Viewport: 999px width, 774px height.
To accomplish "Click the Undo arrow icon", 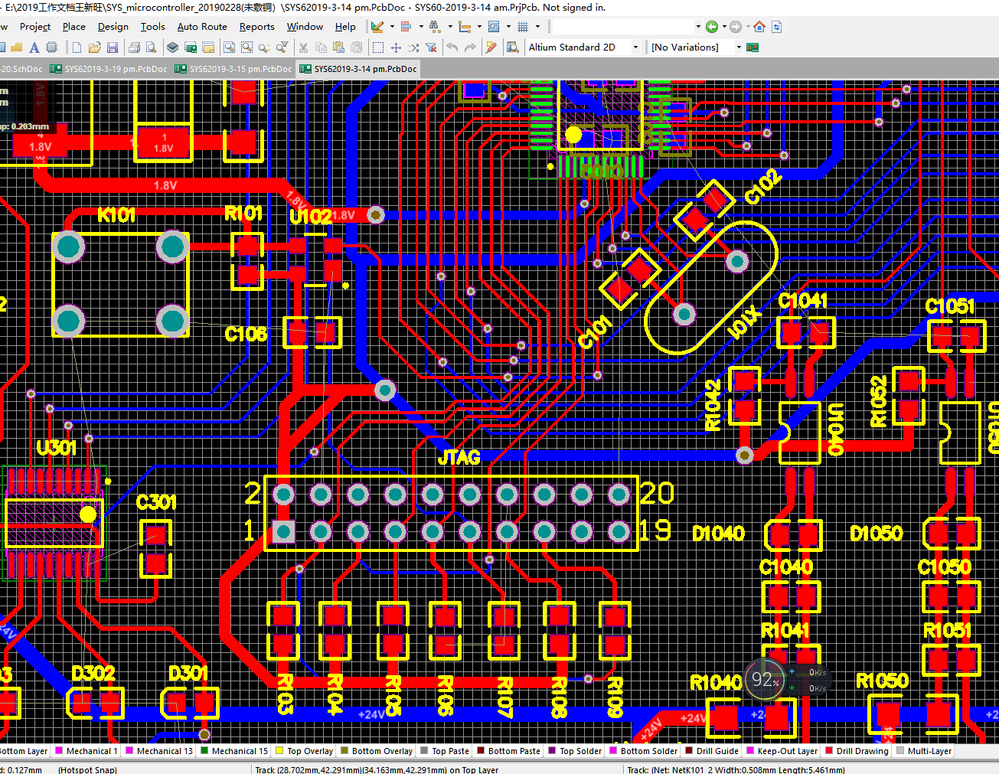I will coord(452,47).
